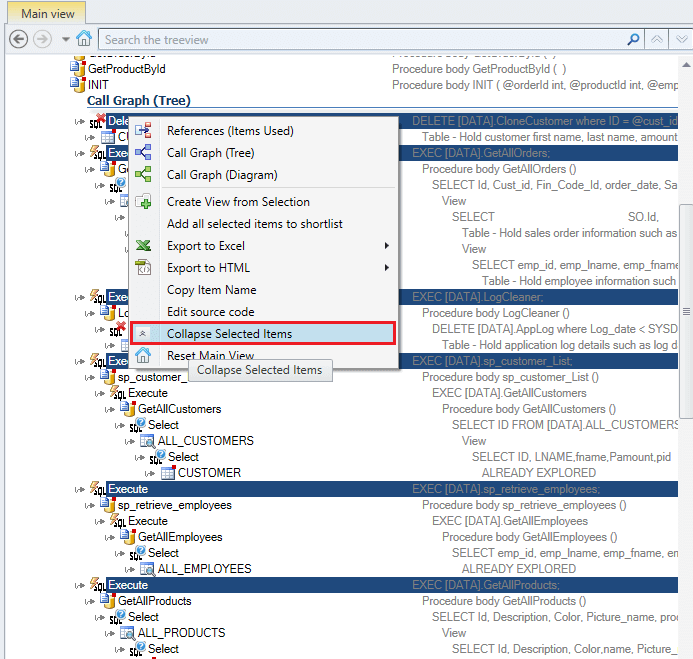
Task: Collapse the sp_retrieve_employees tree node
Action: pyautogui.click(x=89, y=506)
